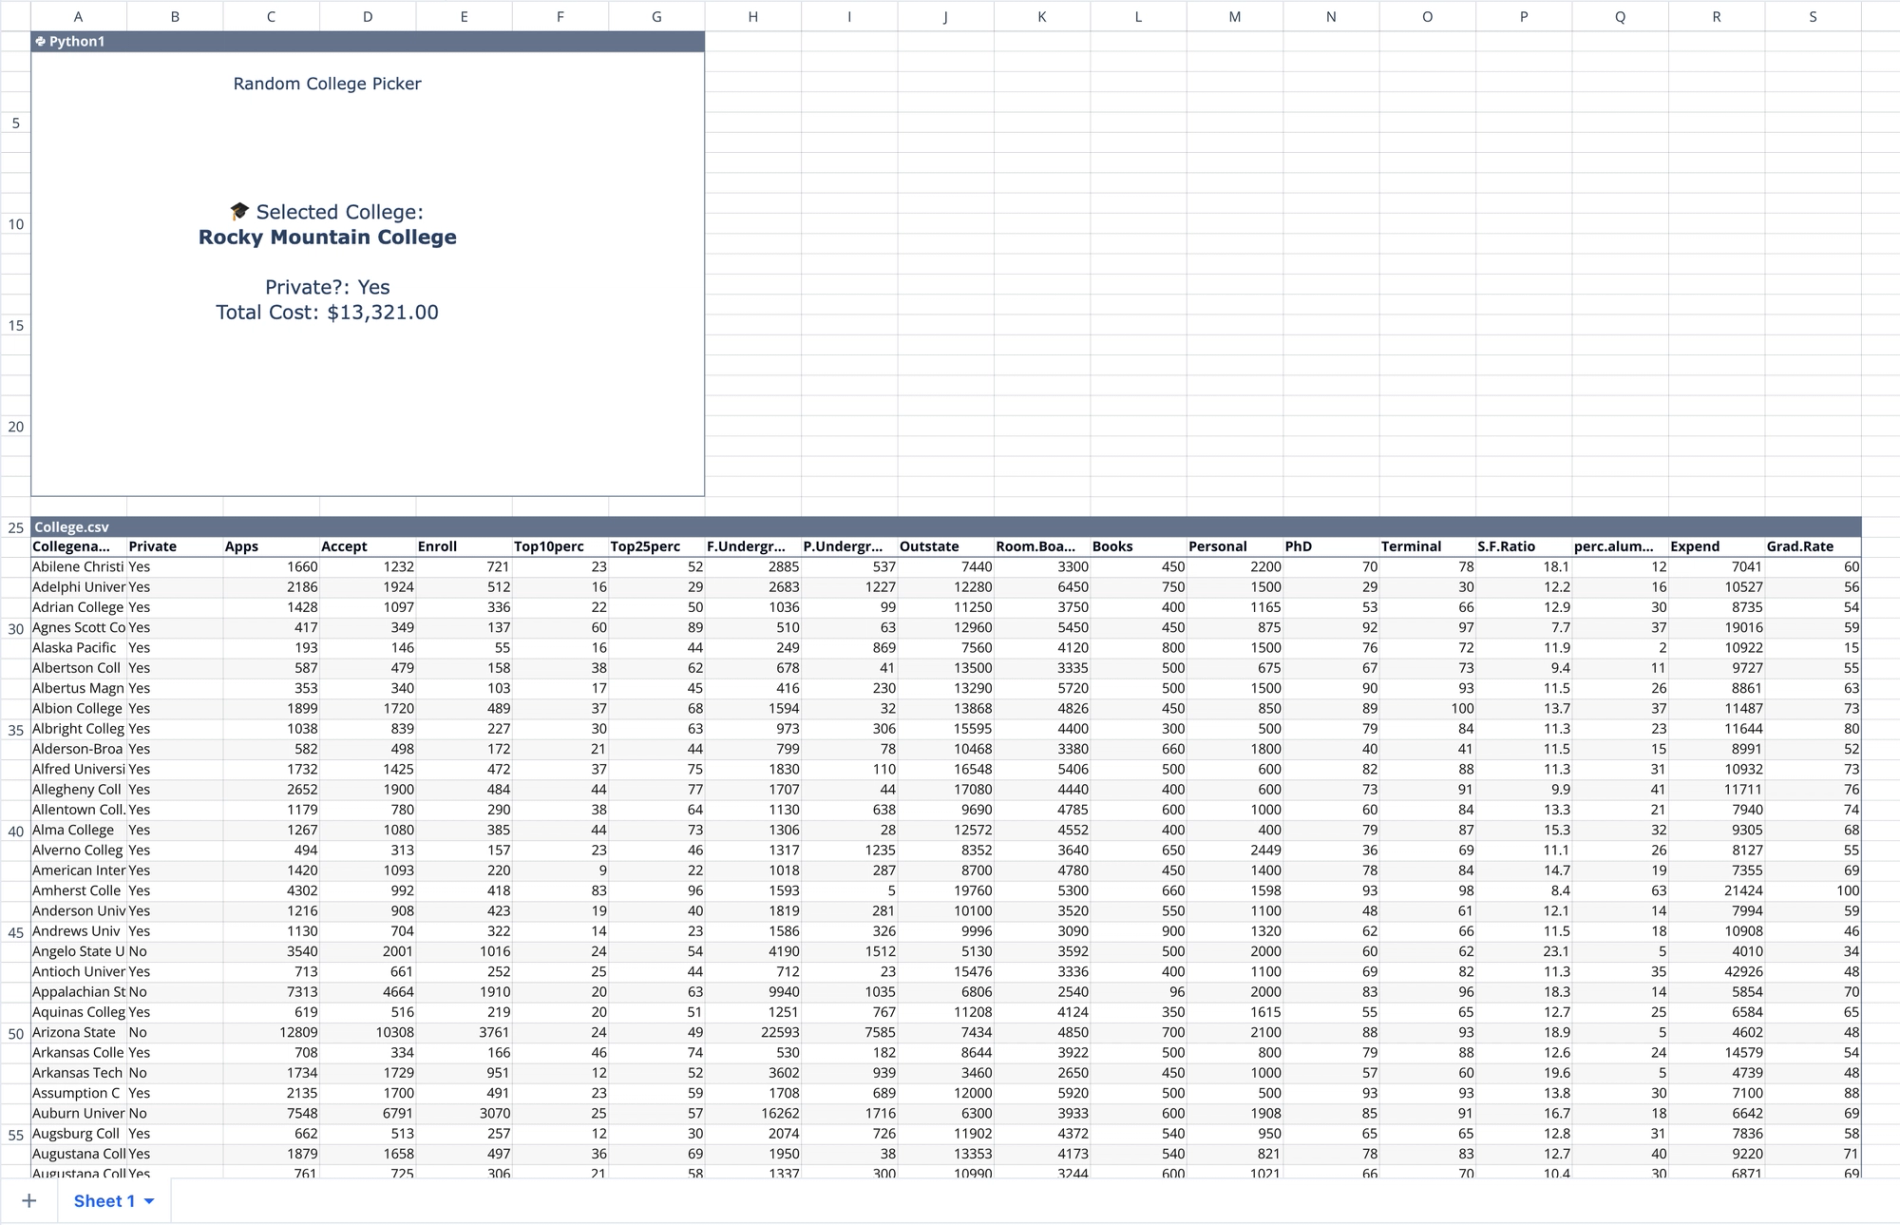This screenshot has width=1900, height=1225.
Task: Select column H header
Action: pos(752,16)
